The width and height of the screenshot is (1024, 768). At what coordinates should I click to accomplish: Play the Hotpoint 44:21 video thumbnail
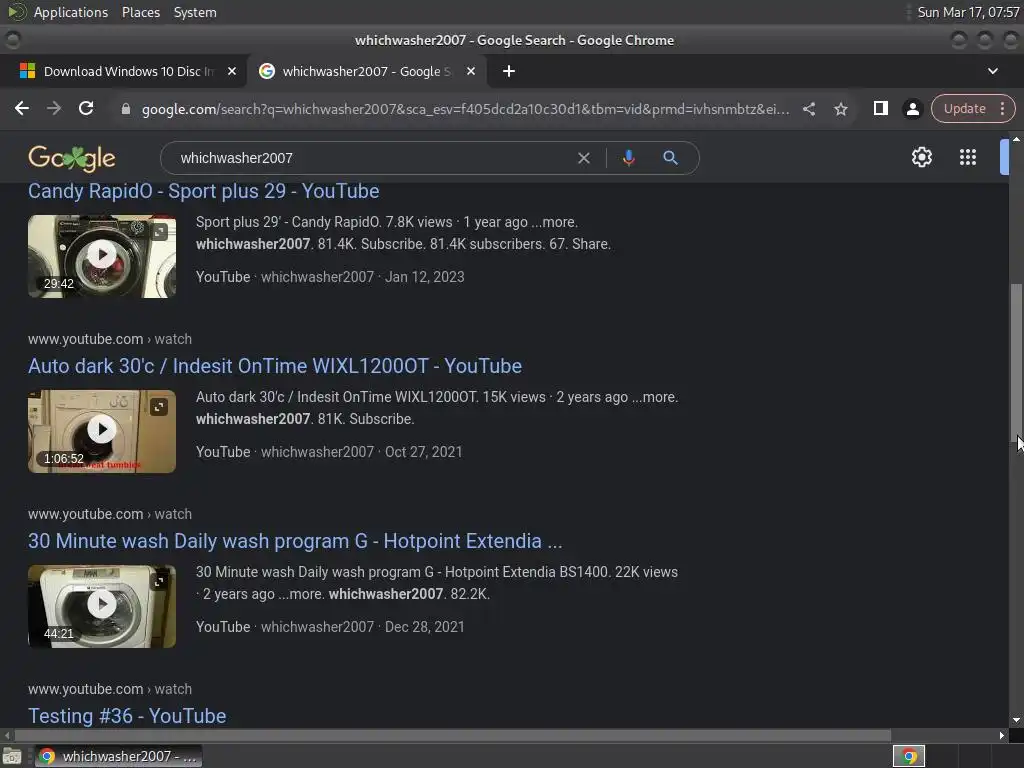(x=102, y=605)
